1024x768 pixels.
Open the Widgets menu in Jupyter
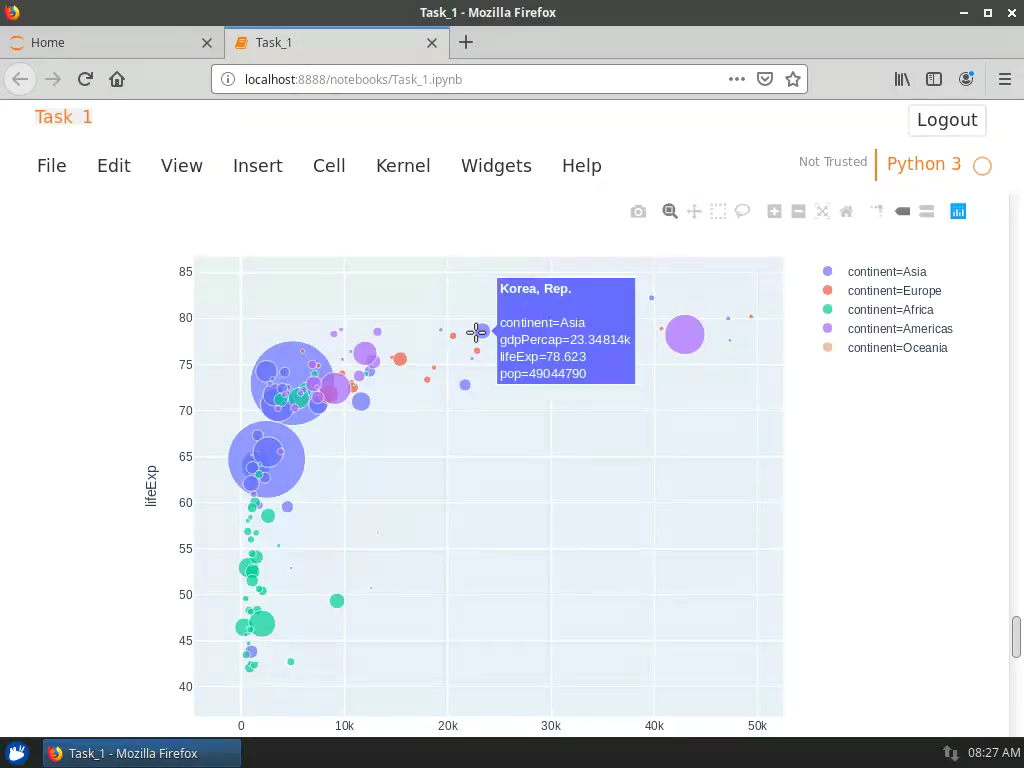(496, 166)
